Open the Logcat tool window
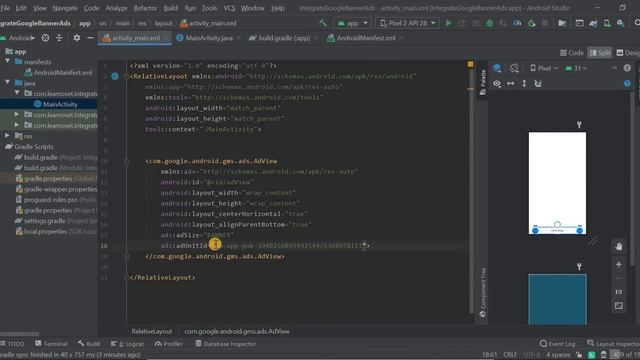Screen dimensions: 640x360 tap(127, 344)
